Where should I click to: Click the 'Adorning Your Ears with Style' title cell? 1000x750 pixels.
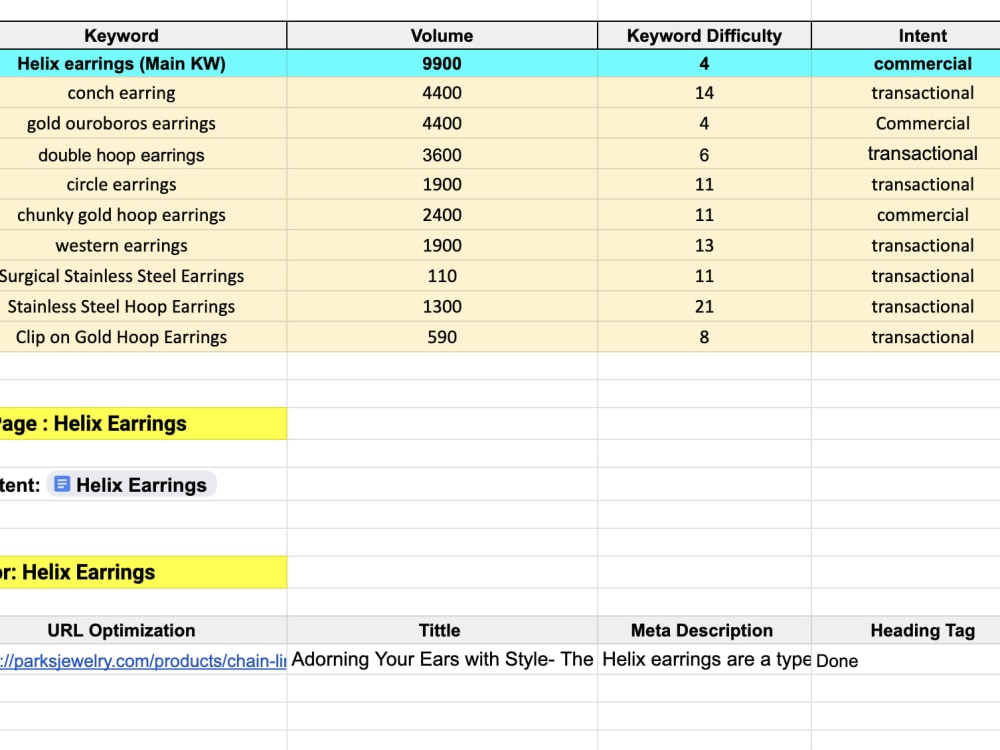pos(442,659)
